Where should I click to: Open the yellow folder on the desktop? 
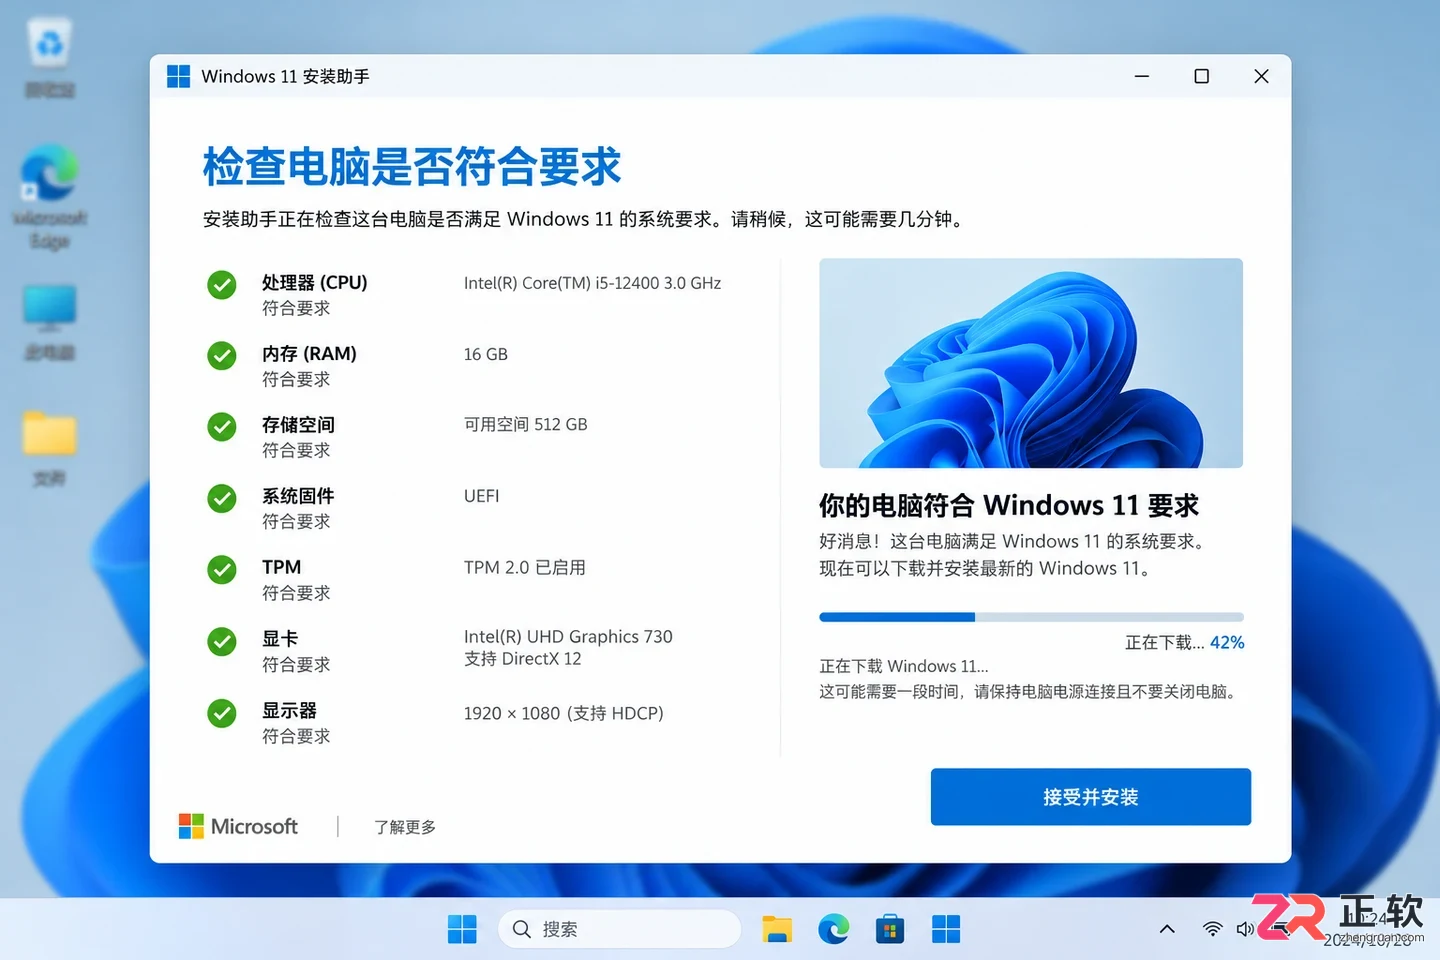click(x=50, y=448)
